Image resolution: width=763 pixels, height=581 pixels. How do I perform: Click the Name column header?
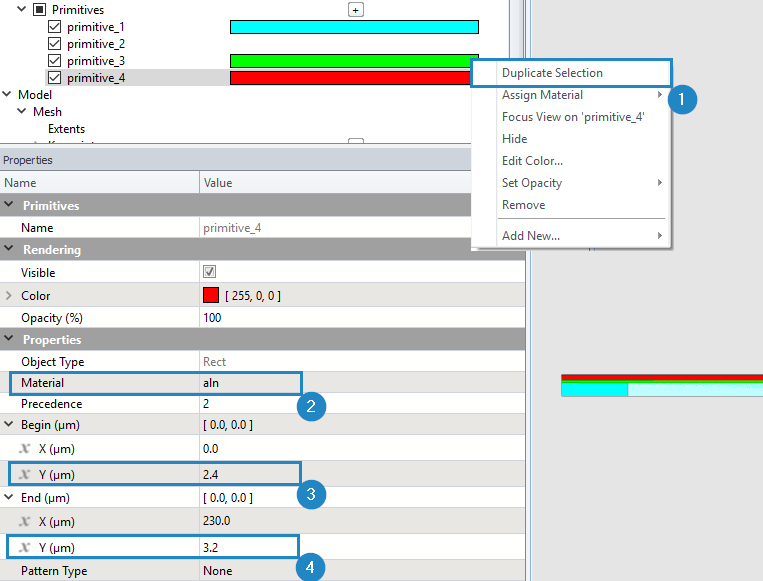[99, 182]
